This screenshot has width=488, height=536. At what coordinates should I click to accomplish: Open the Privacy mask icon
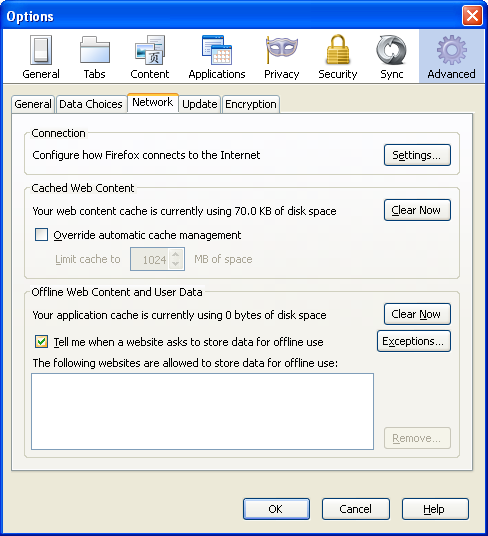point(282,50)
